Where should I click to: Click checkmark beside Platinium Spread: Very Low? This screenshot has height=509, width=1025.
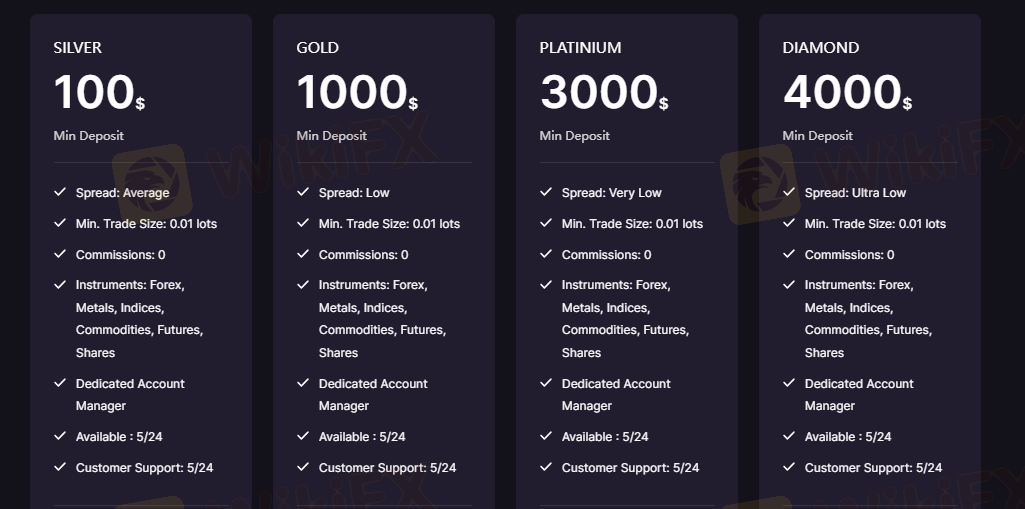[x=546, y=192]
